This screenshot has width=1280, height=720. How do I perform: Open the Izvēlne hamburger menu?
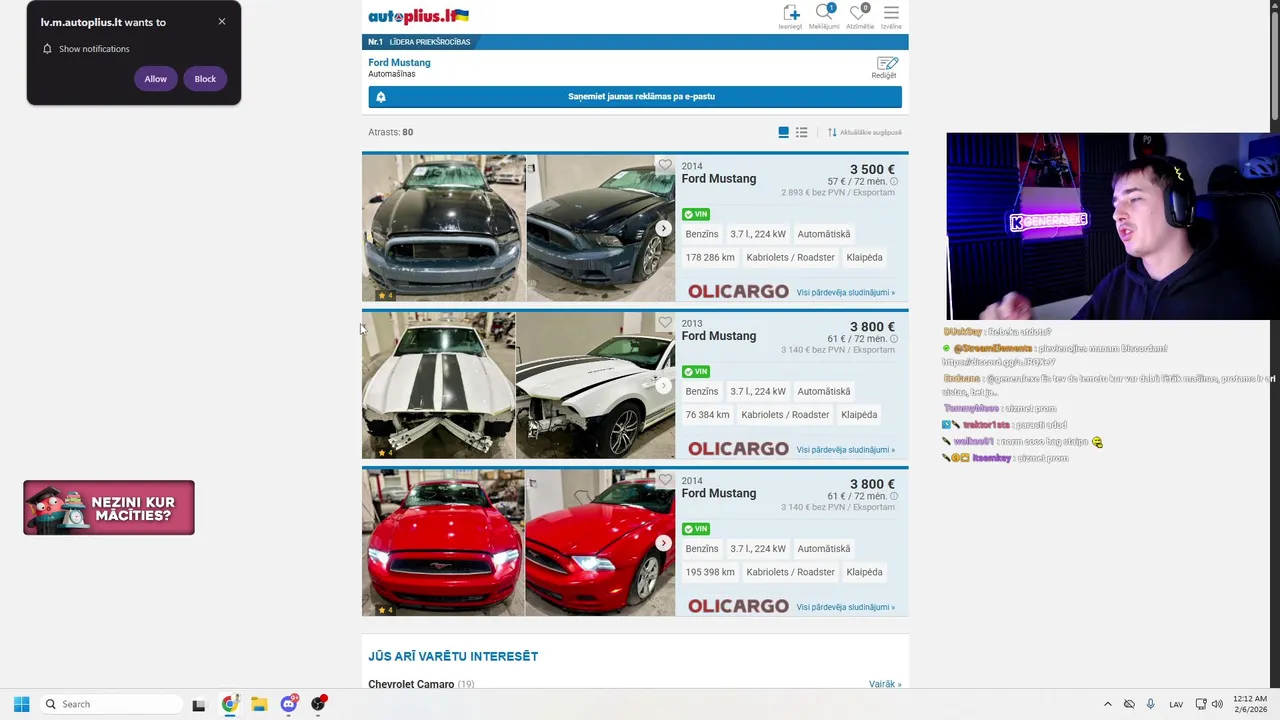(x=891, y=16)
